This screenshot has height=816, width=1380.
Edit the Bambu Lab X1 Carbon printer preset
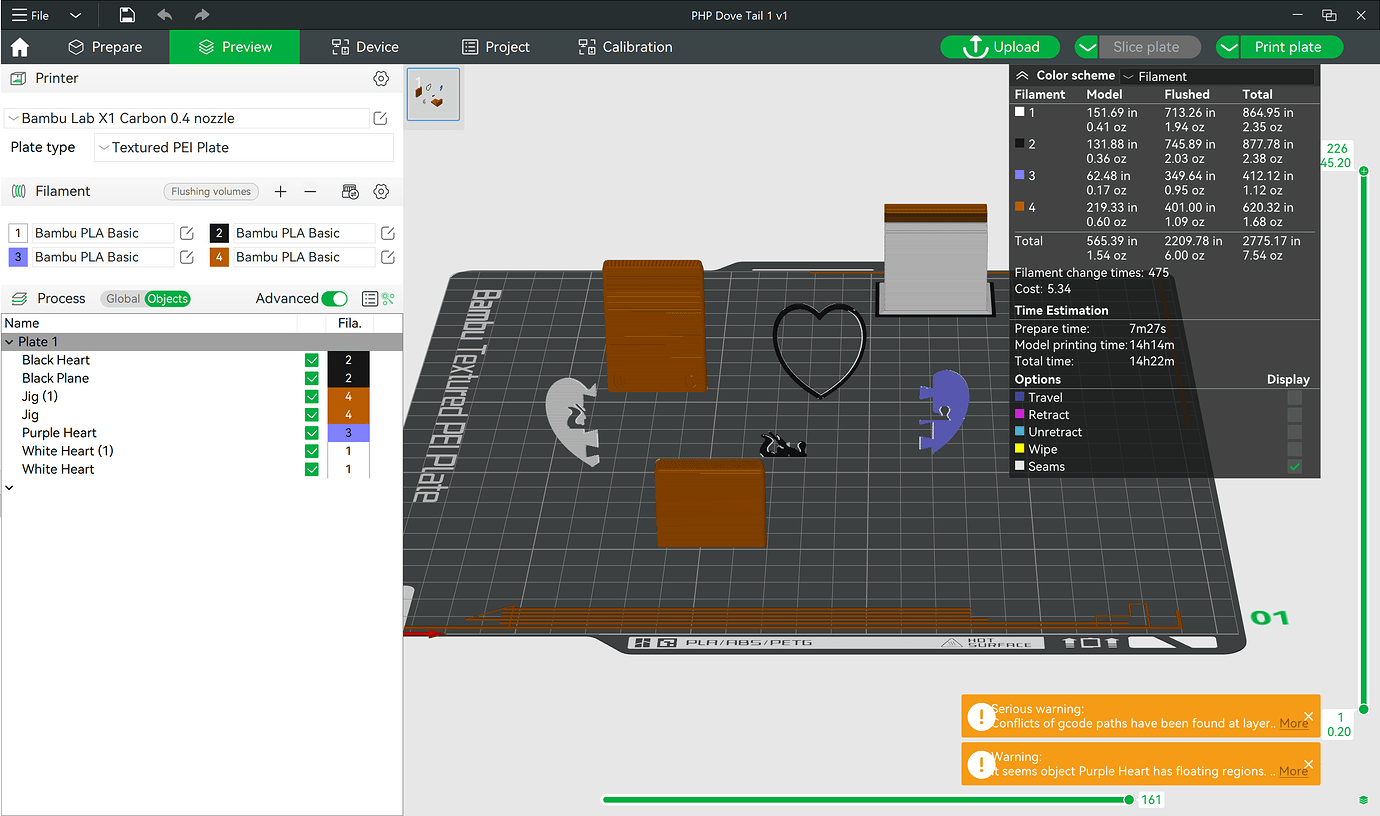click(x=381, y=118)
